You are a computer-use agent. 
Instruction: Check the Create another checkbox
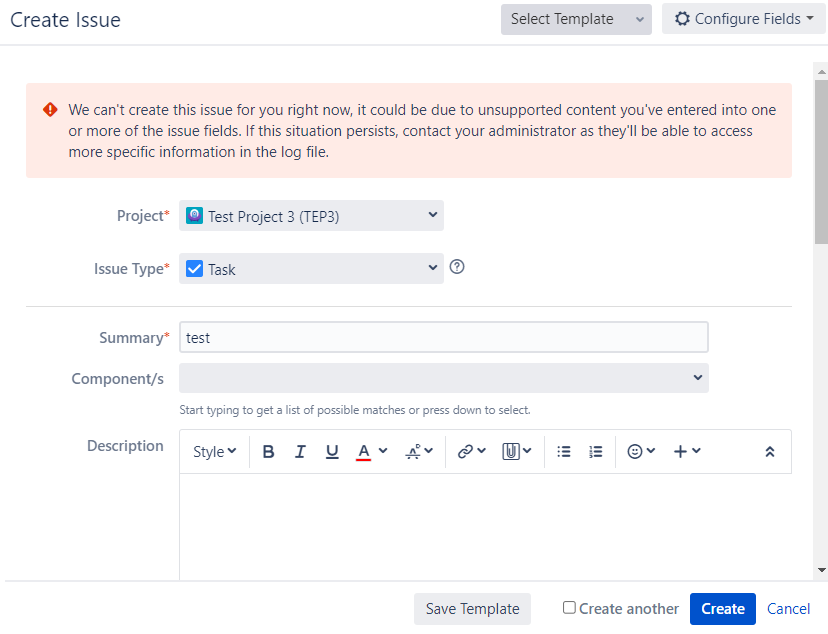(x=569, y=608)
